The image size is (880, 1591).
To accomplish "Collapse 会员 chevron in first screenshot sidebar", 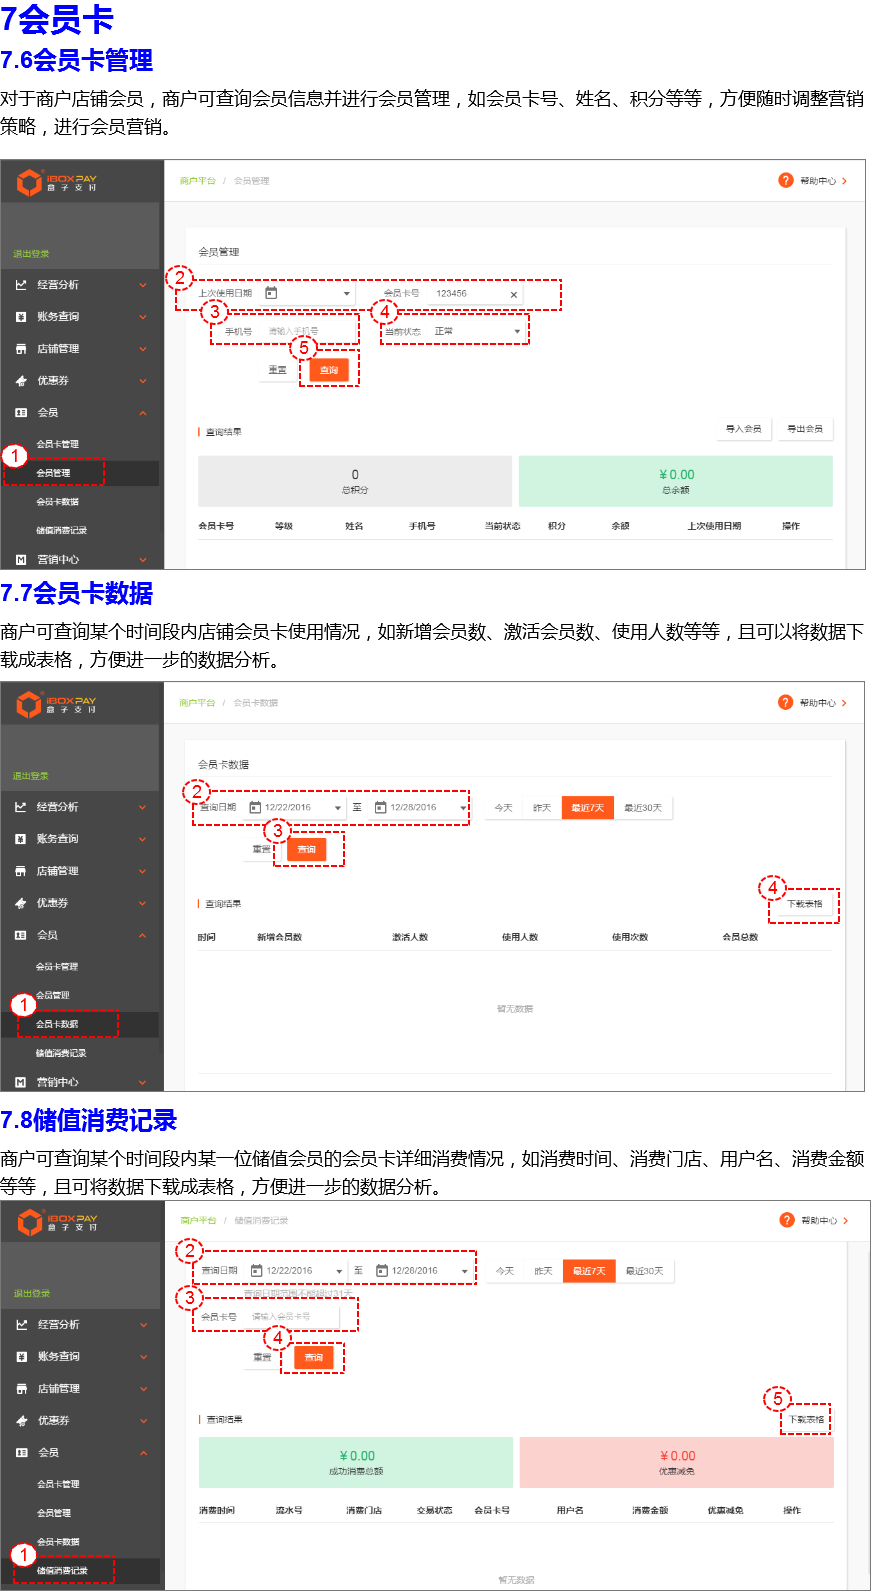I will (x=143, y=413).
